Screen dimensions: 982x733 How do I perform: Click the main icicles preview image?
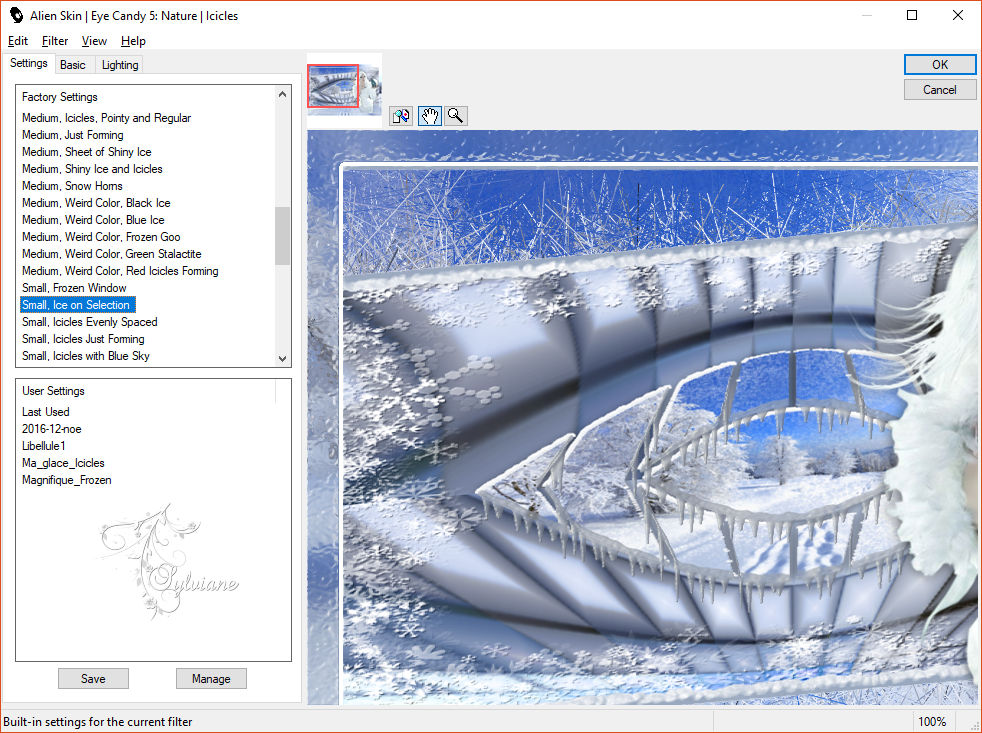click(x=642, y=418)
